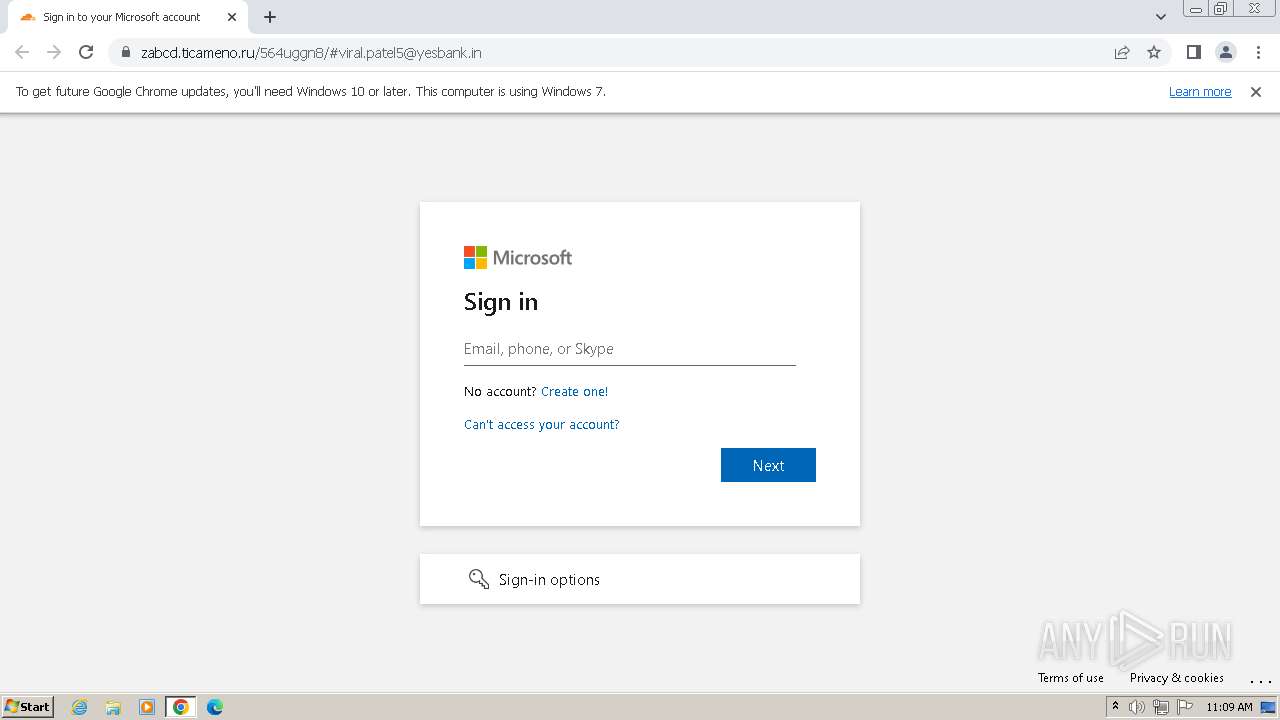Image resolution: width=1280 pixels, height=720 pixels.
Task: Click the Action Center flag icon
Action: pyautogui.click(x=1185, y=707)
